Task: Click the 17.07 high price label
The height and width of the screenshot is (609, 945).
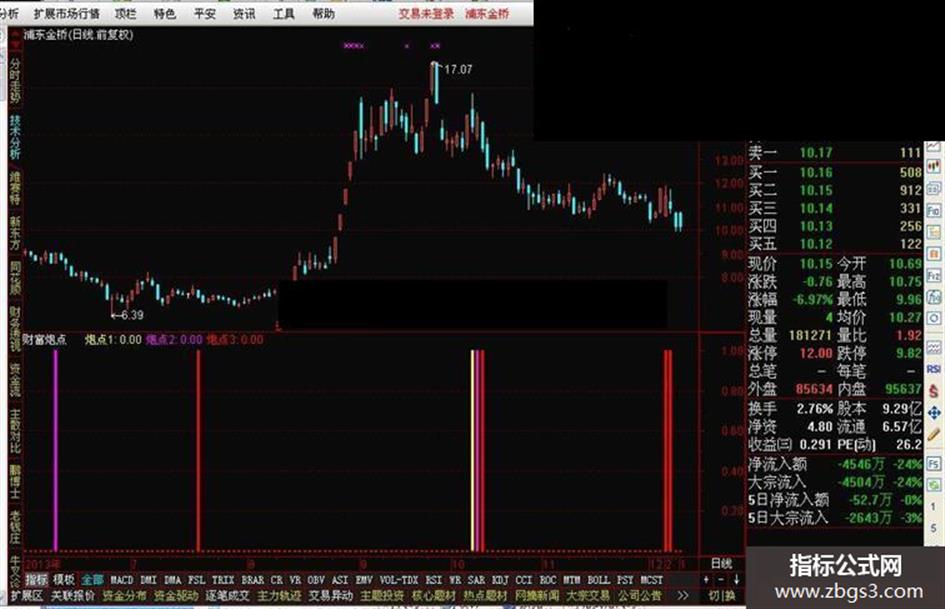Action: coord(458,69)
